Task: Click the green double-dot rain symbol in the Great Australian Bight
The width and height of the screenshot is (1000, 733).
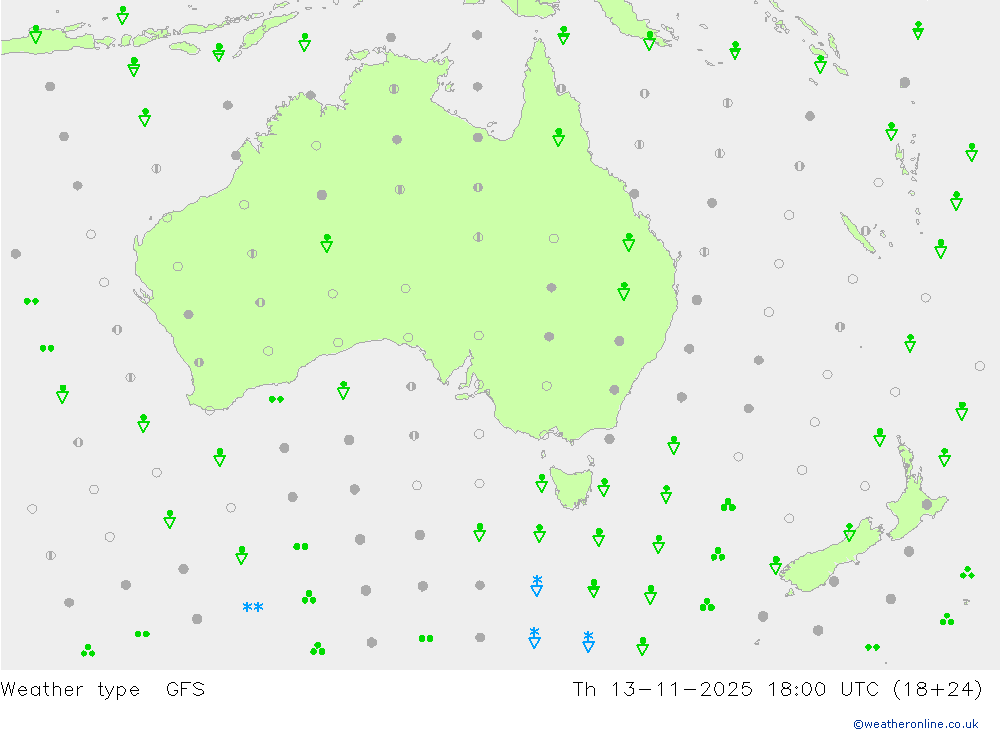Action: click(x=276, y=399)
